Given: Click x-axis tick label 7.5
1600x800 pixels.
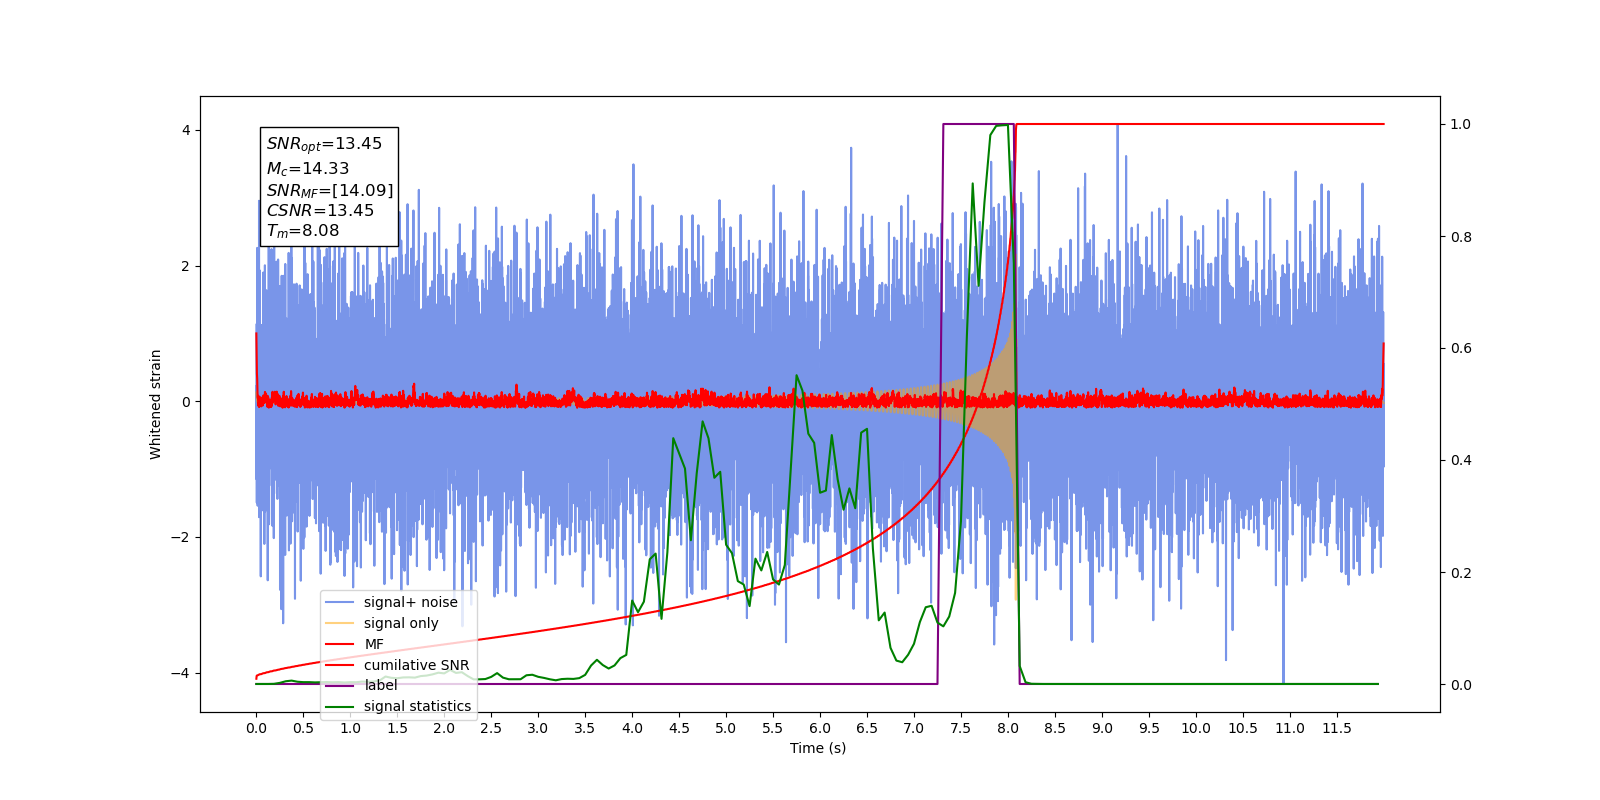Looking at the screenshot, I should [961, 728].
